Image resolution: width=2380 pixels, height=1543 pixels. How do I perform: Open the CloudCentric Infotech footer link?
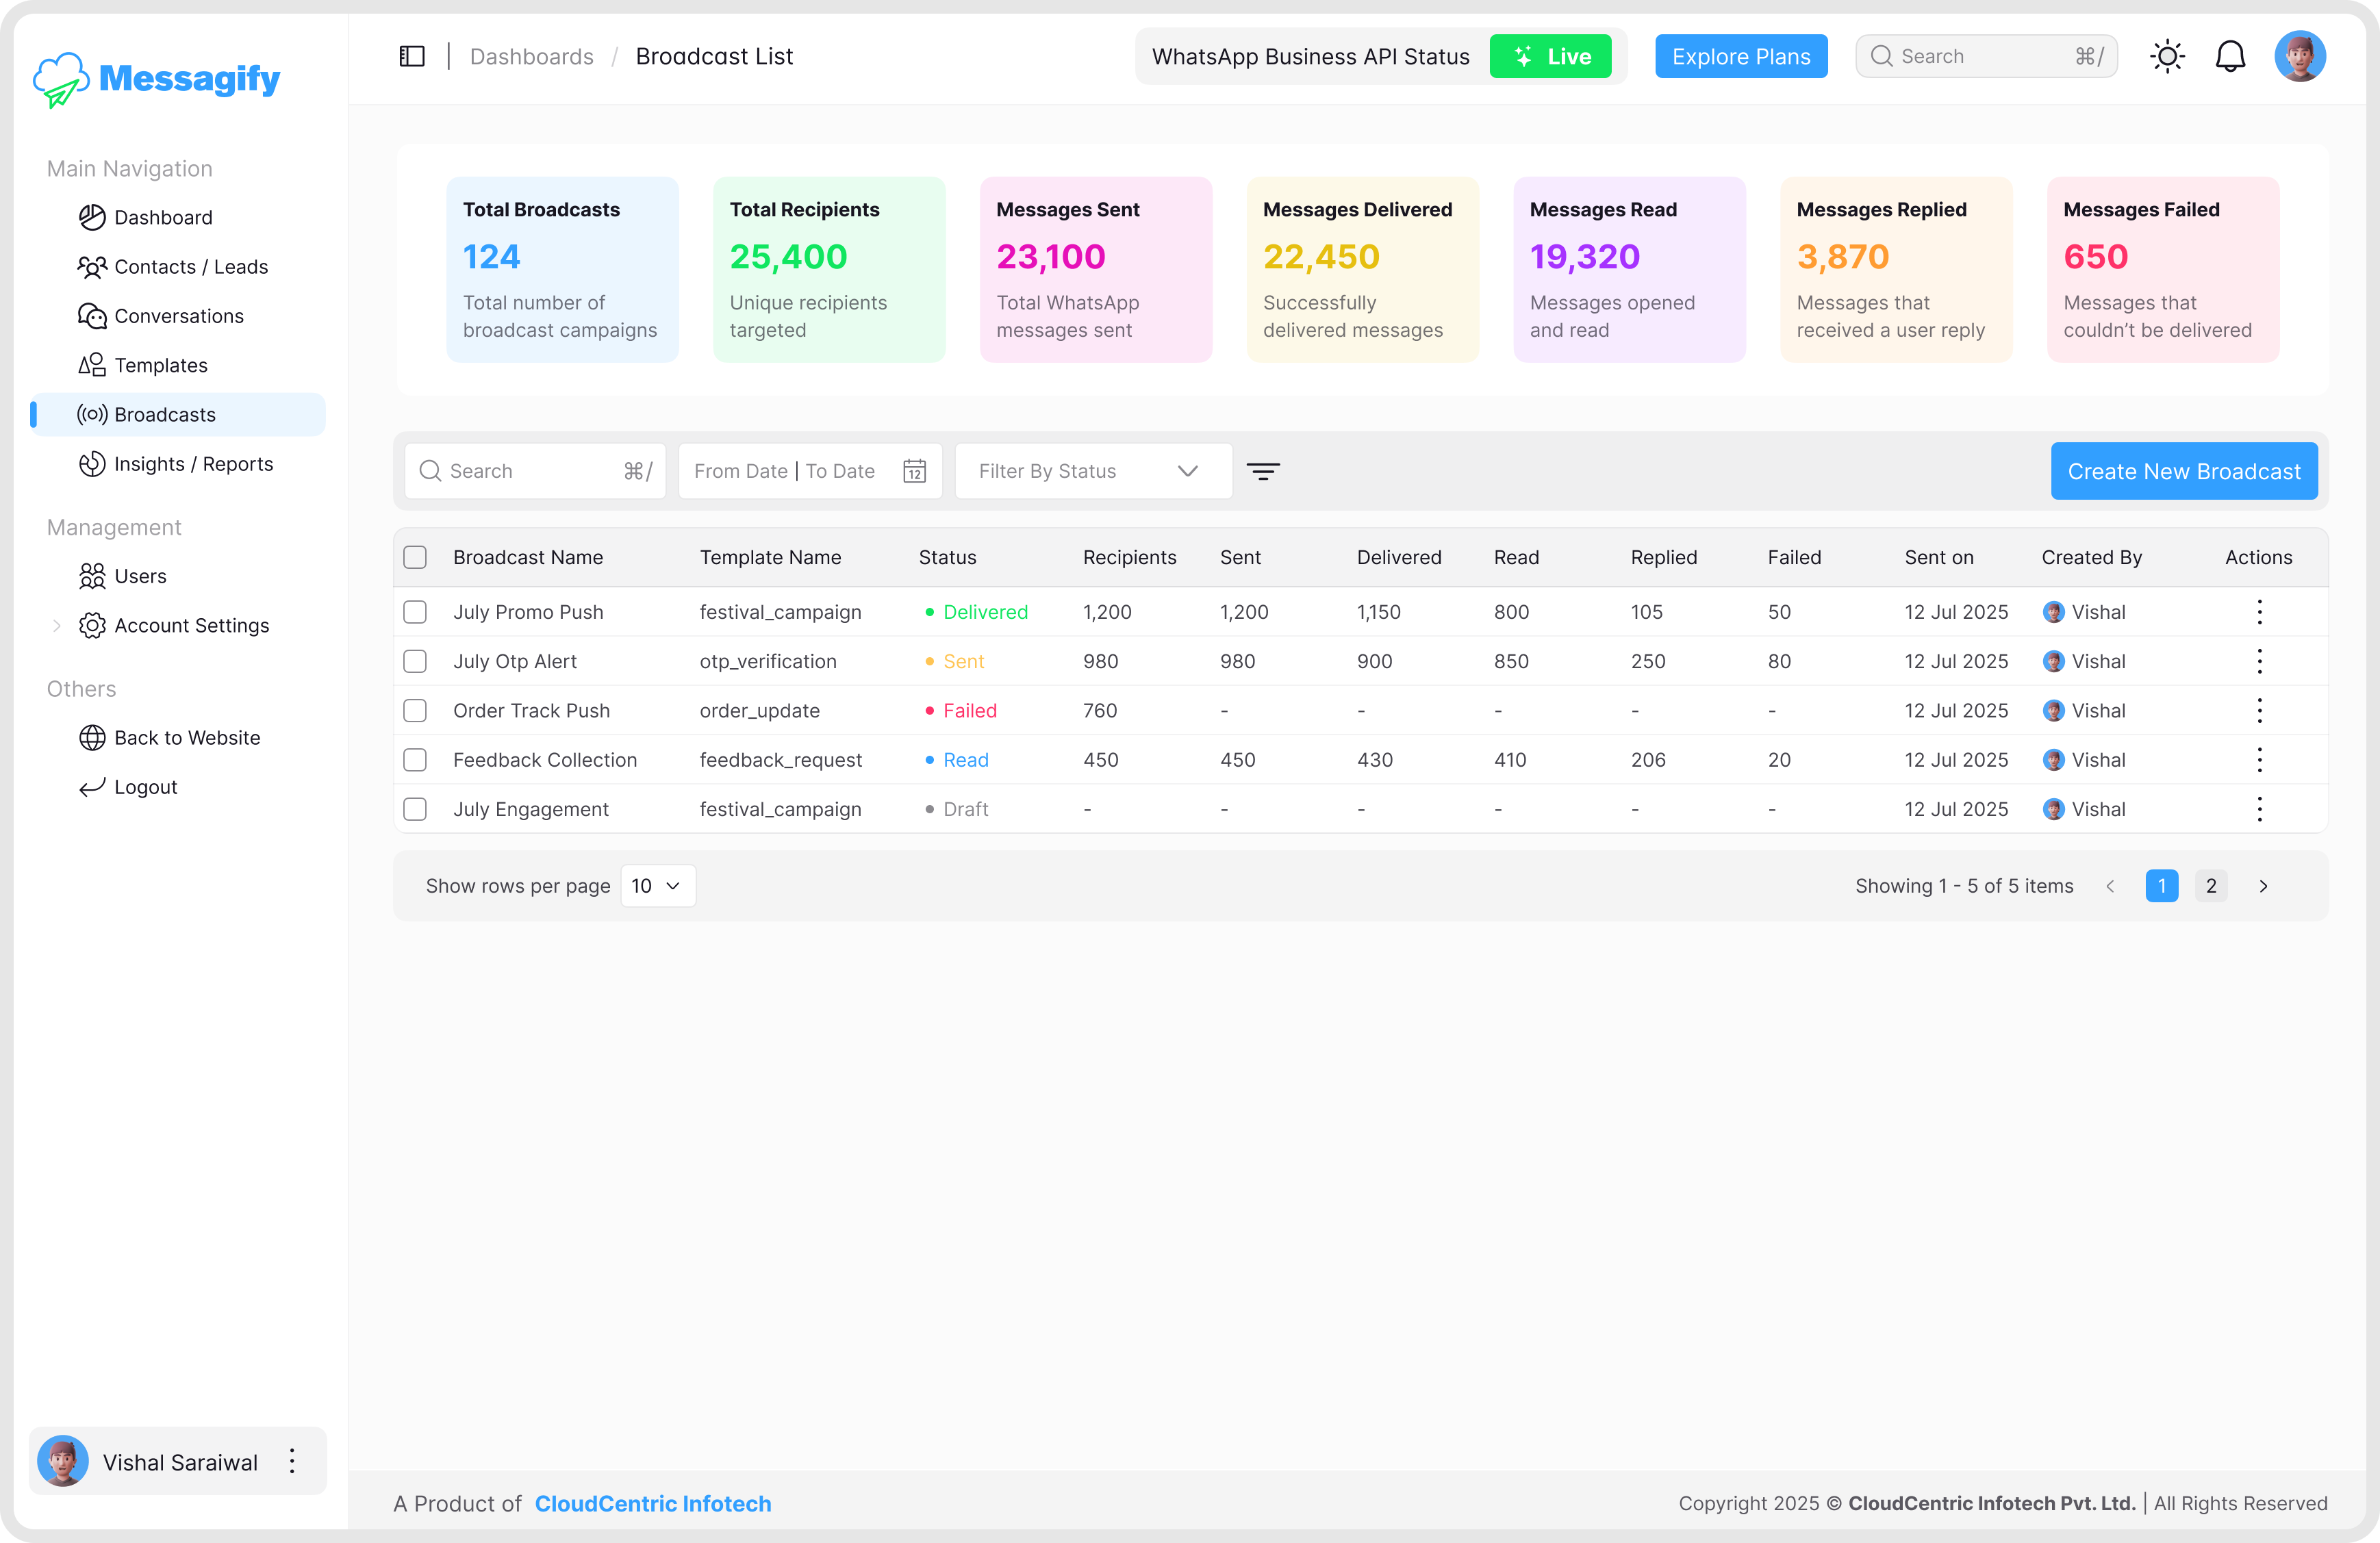click(x=652, y=1503)
